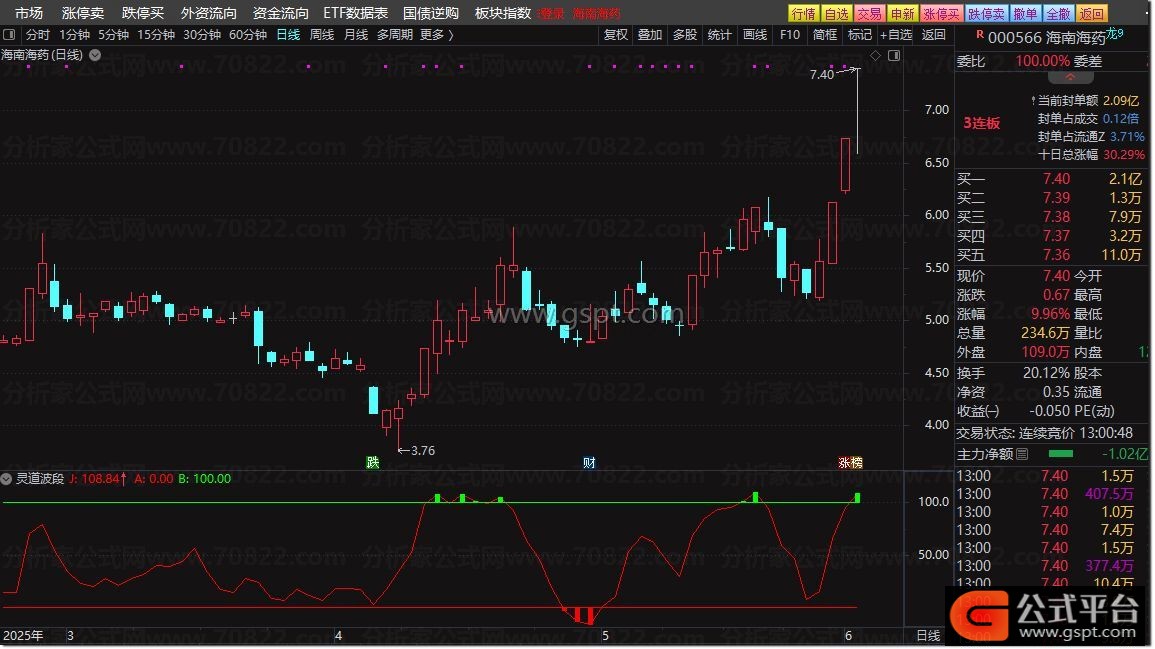The image size is (1155, 649).
Task: Click the 叠加 overlay button
Action: [650, 35]
